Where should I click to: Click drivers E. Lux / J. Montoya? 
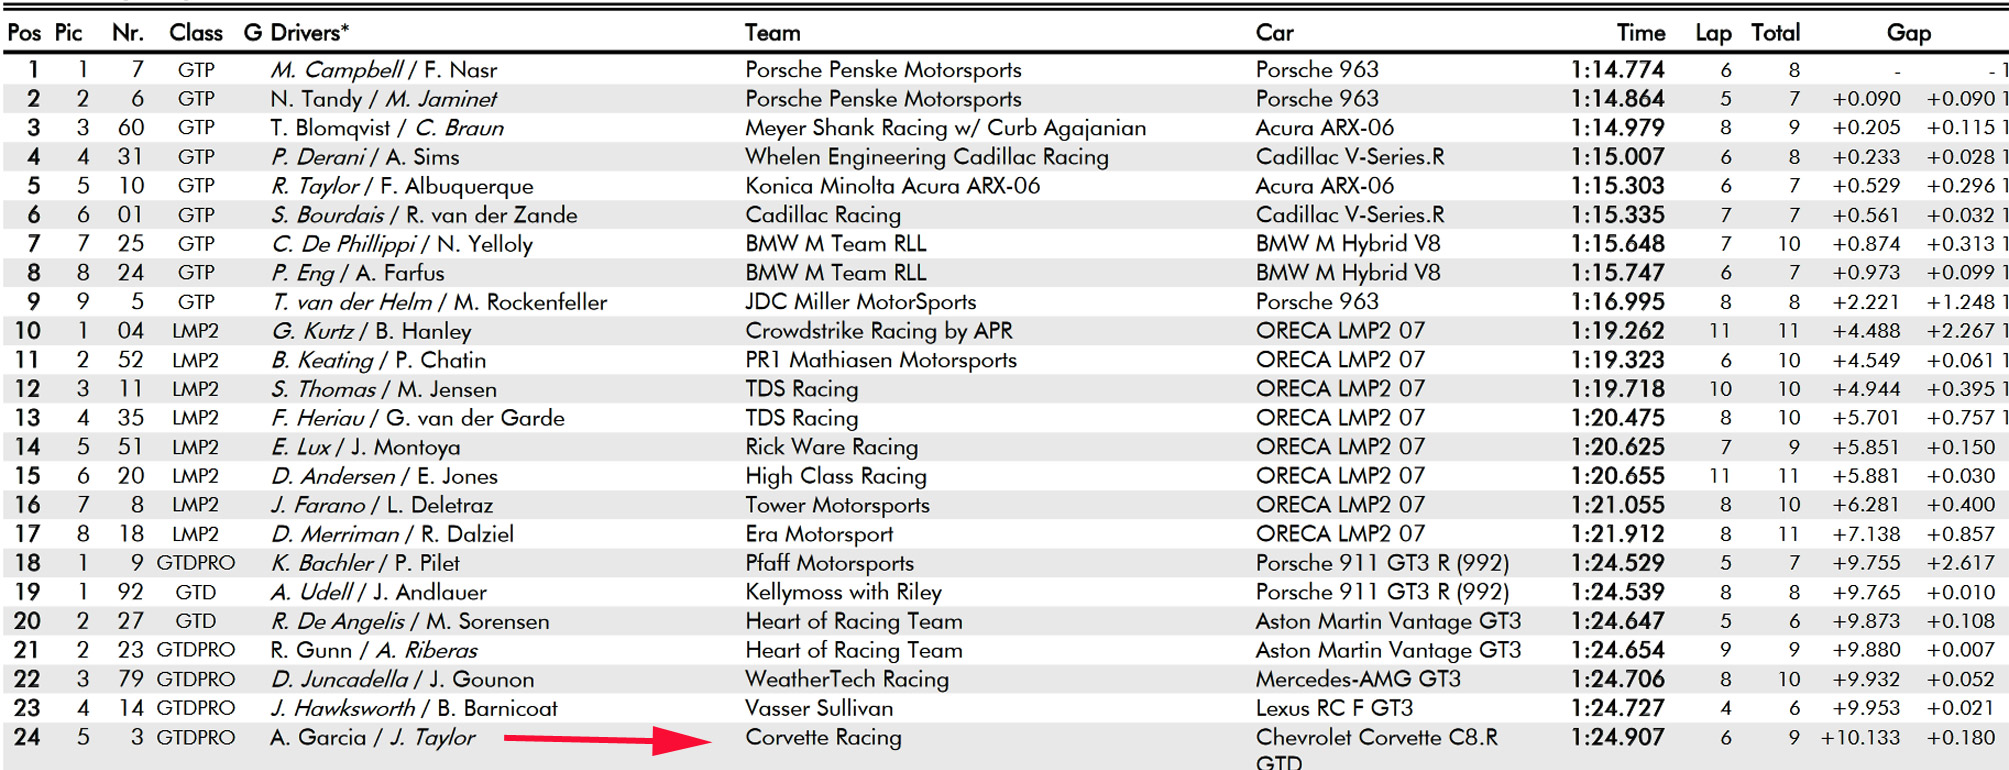[x=365, y=447]
